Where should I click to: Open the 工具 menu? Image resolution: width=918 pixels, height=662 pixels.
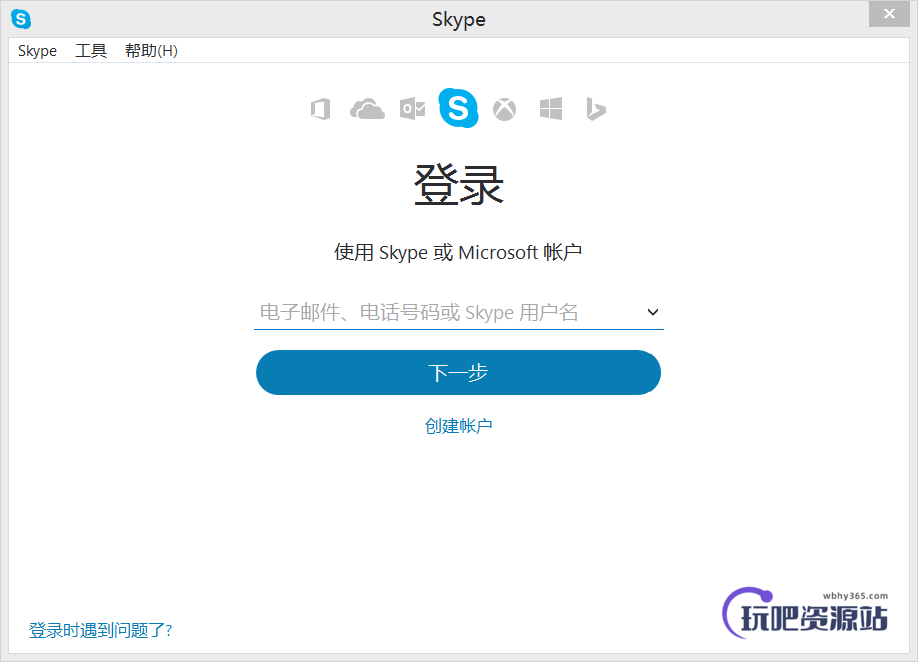91,51
